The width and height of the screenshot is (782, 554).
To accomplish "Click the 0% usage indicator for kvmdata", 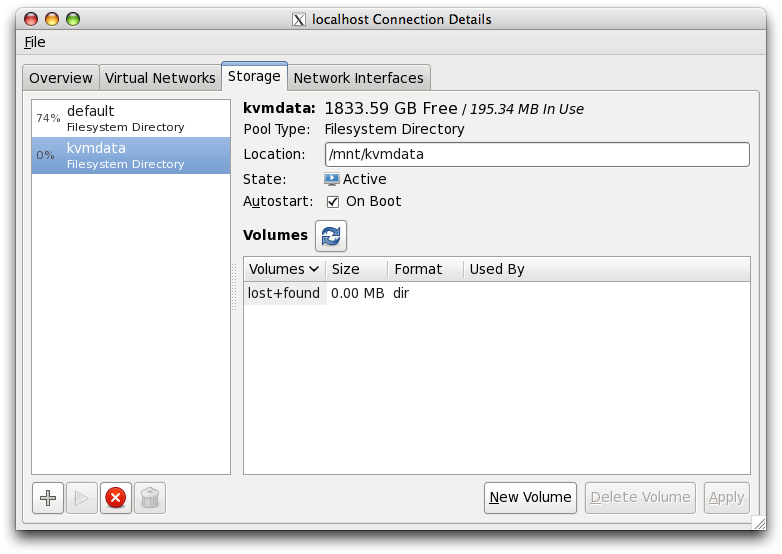I will (x=45, y=156).
